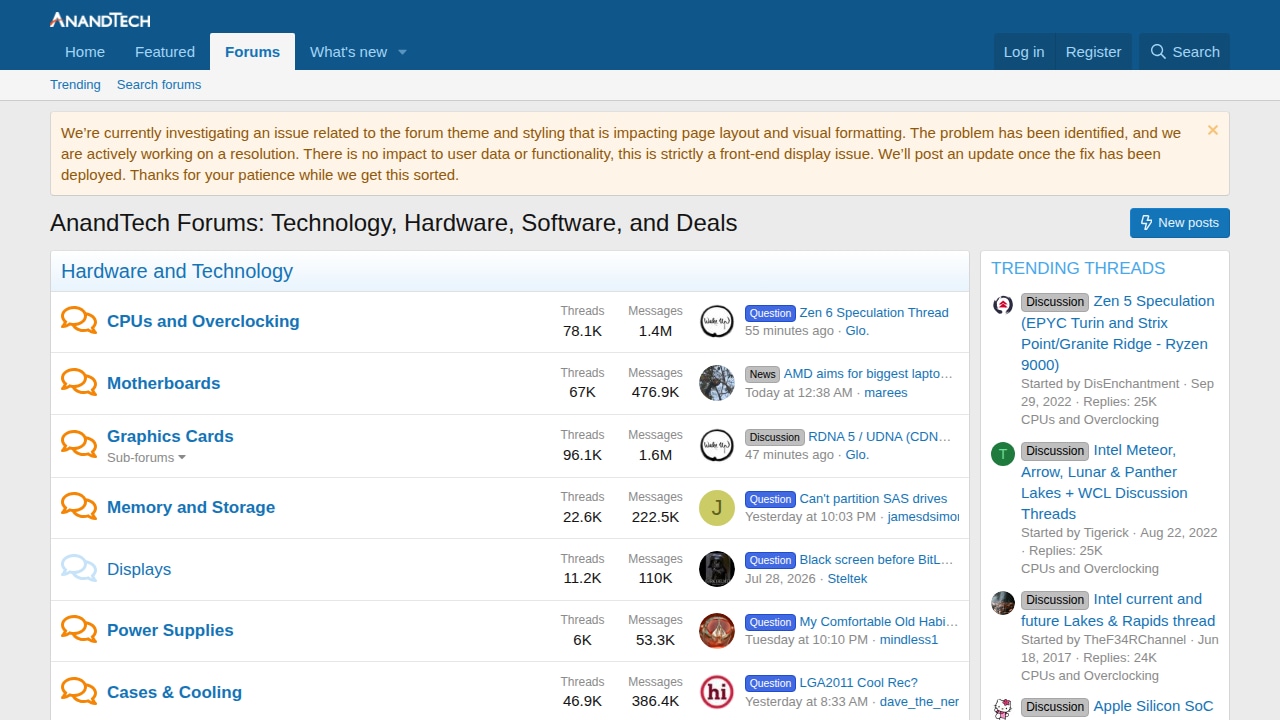The image size is (1280, 720).
Task: Open the Trending Threads heading link
Action: [1078, 268]
